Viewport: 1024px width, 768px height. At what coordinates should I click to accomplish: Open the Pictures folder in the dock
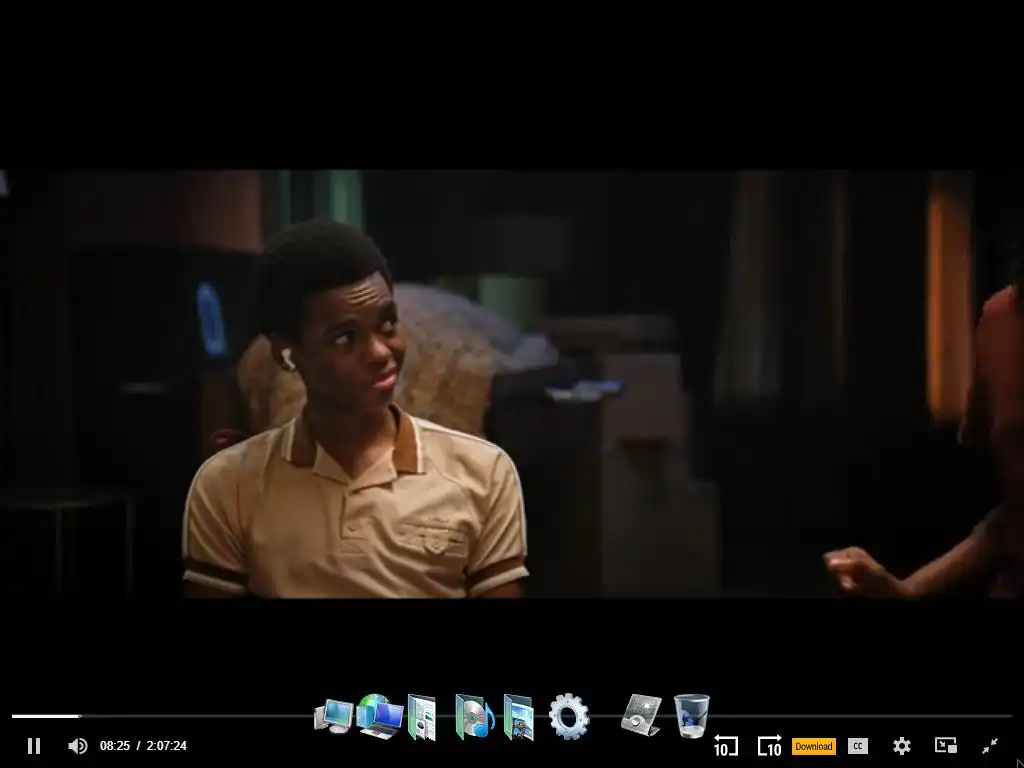click(519, 717)
